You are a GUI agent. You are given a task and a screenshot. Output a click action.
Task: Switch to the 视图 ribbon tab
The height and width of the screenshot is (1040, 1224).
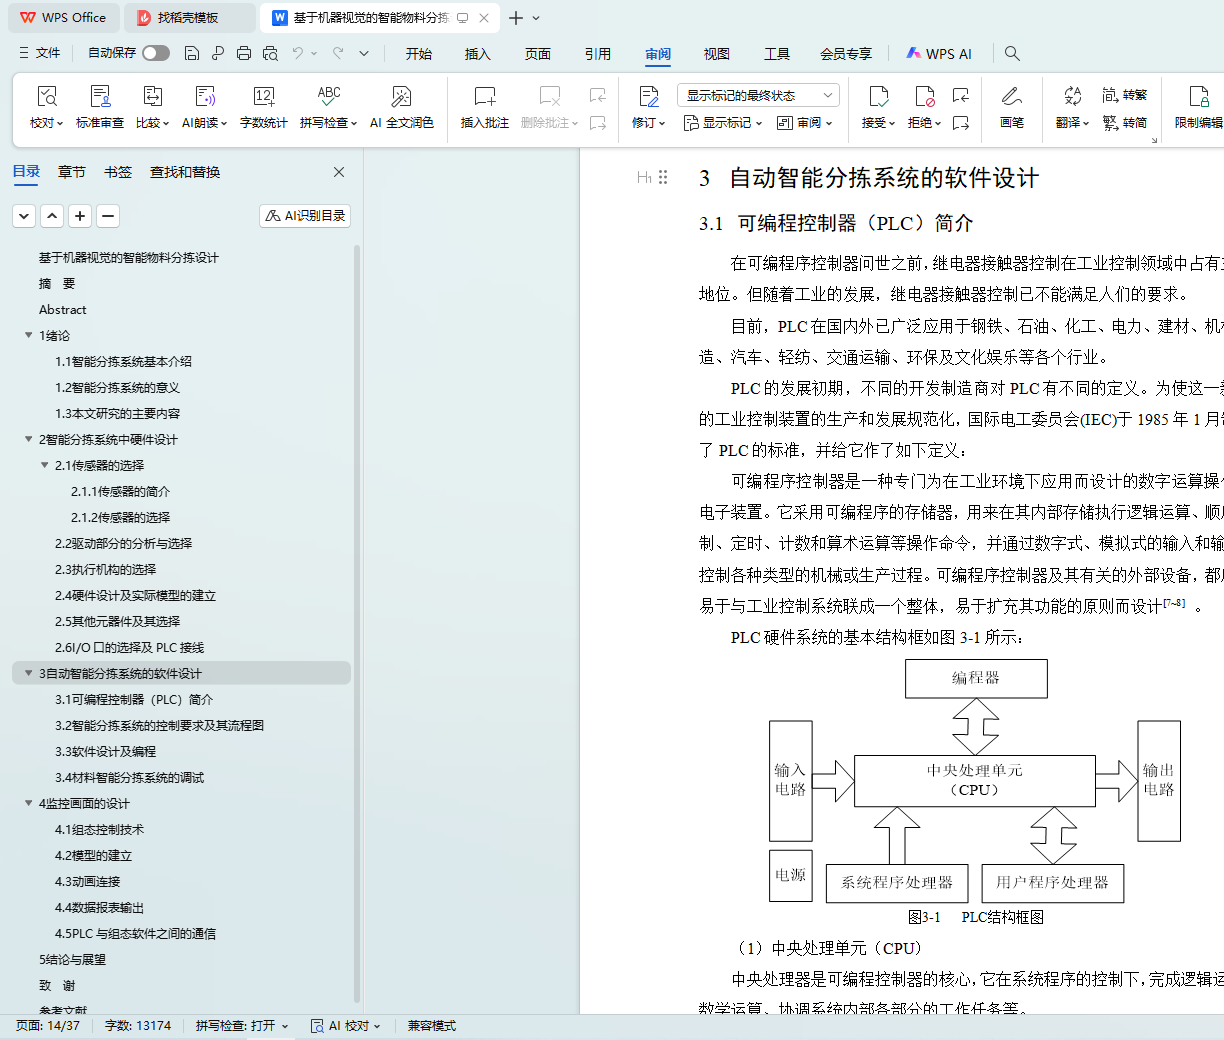(x=716, y=54)
